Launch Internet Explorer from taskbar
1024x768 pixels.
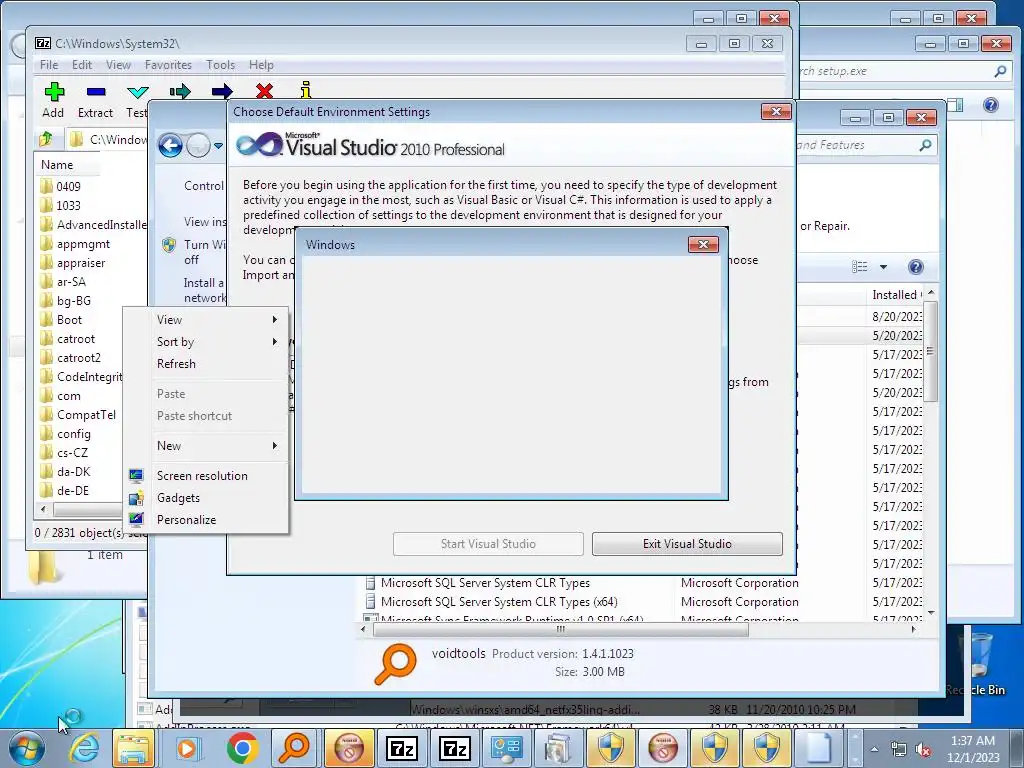point(85,748)
